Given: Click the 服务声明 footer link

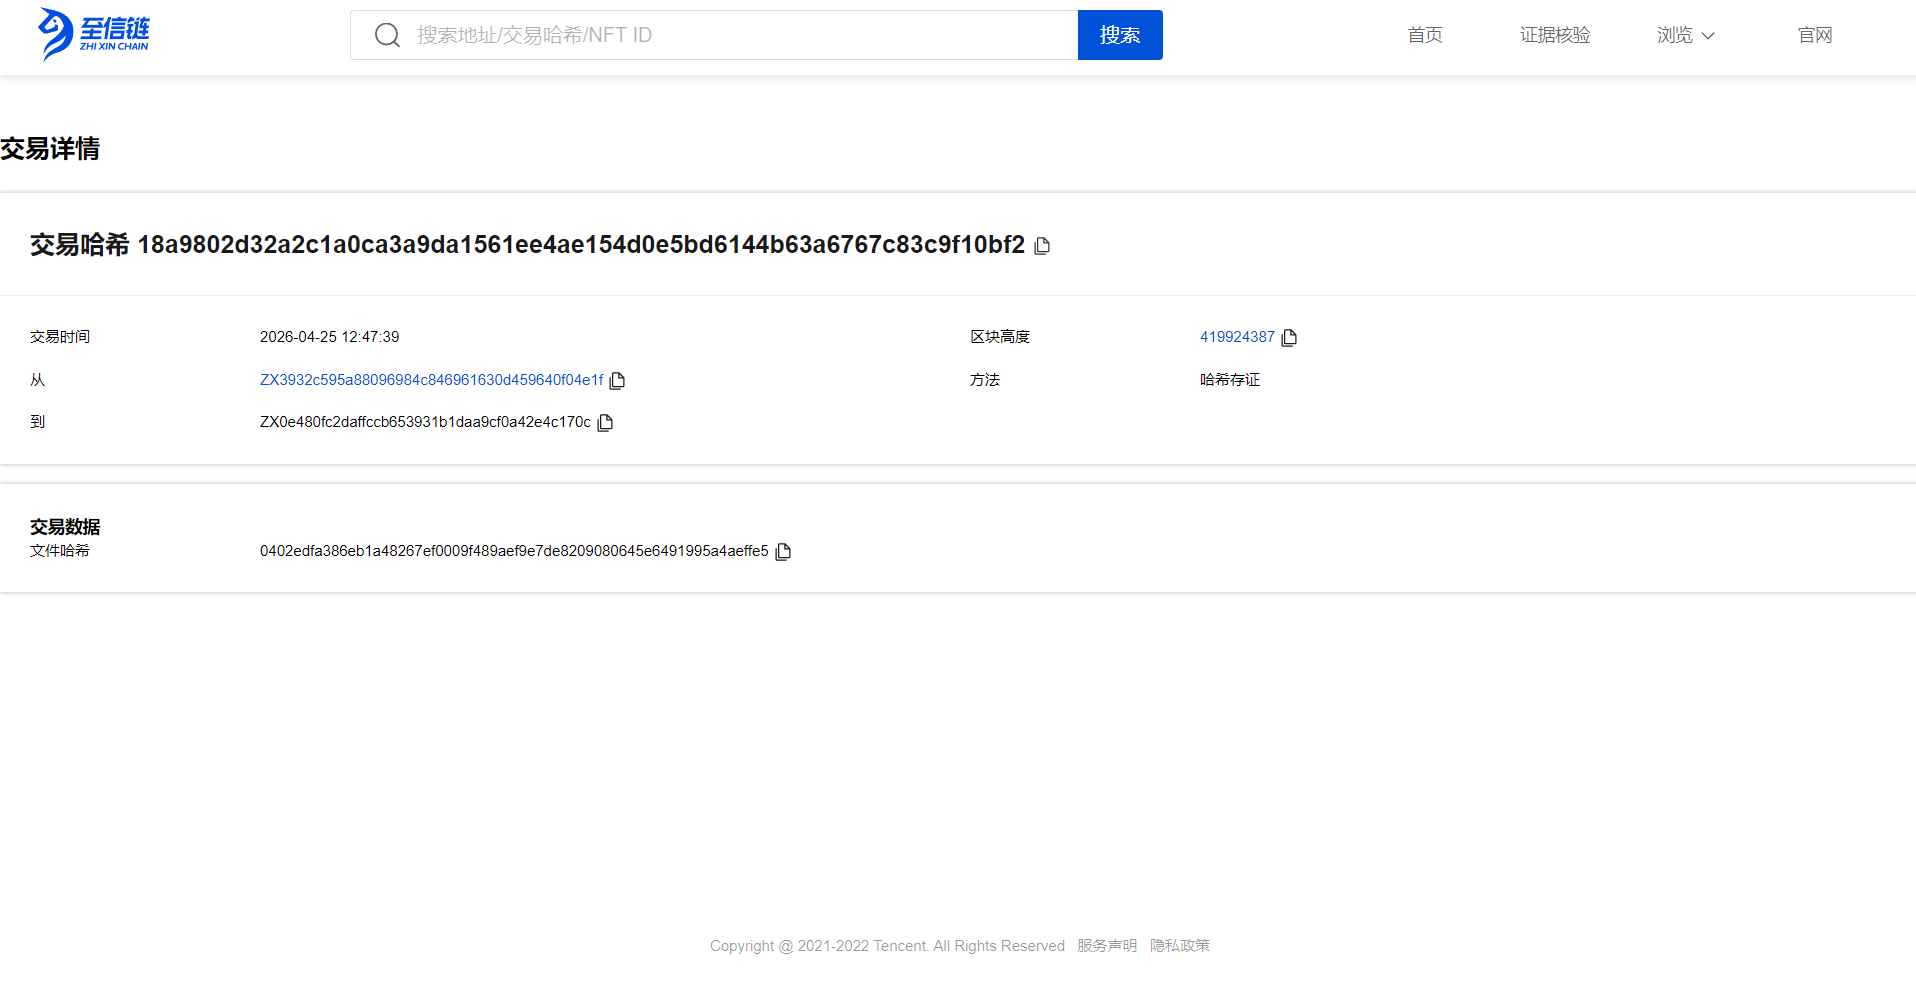Looking at the screenshot, I should pos(1107,945).
